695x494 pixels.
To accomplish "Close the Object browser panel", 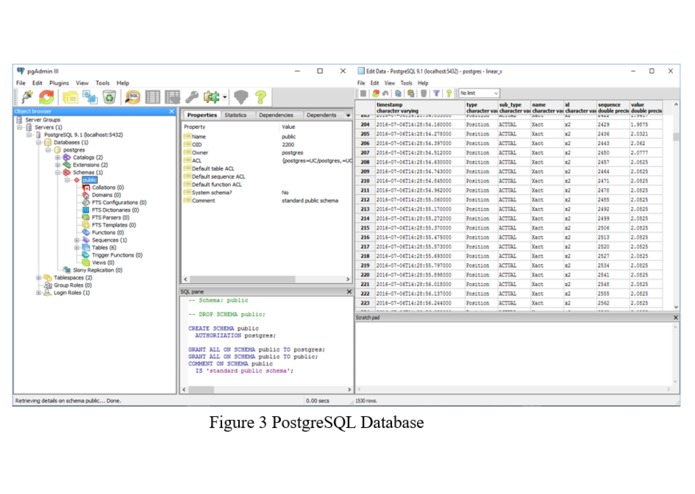I will tap(172, 111).
